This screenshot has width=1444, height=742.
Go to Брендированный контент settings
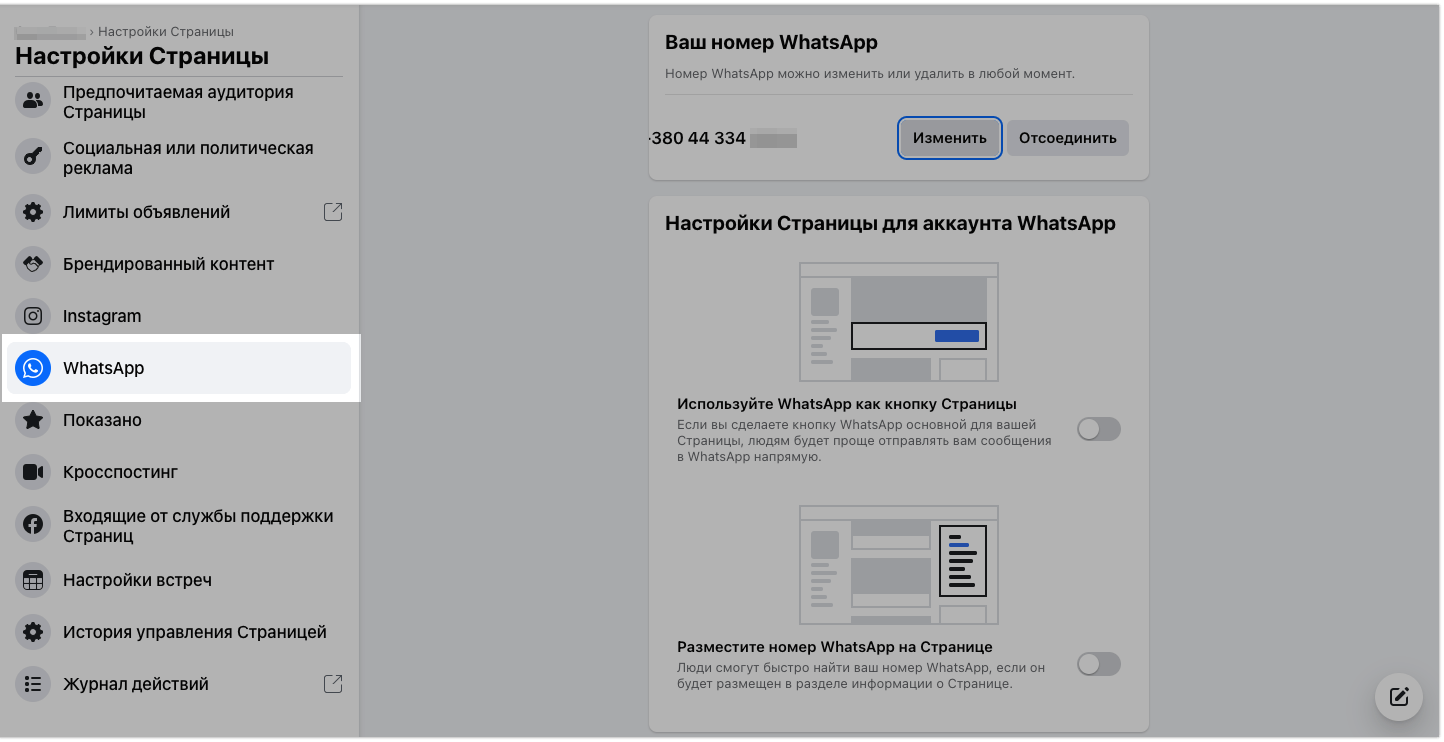tap(178, 264)
